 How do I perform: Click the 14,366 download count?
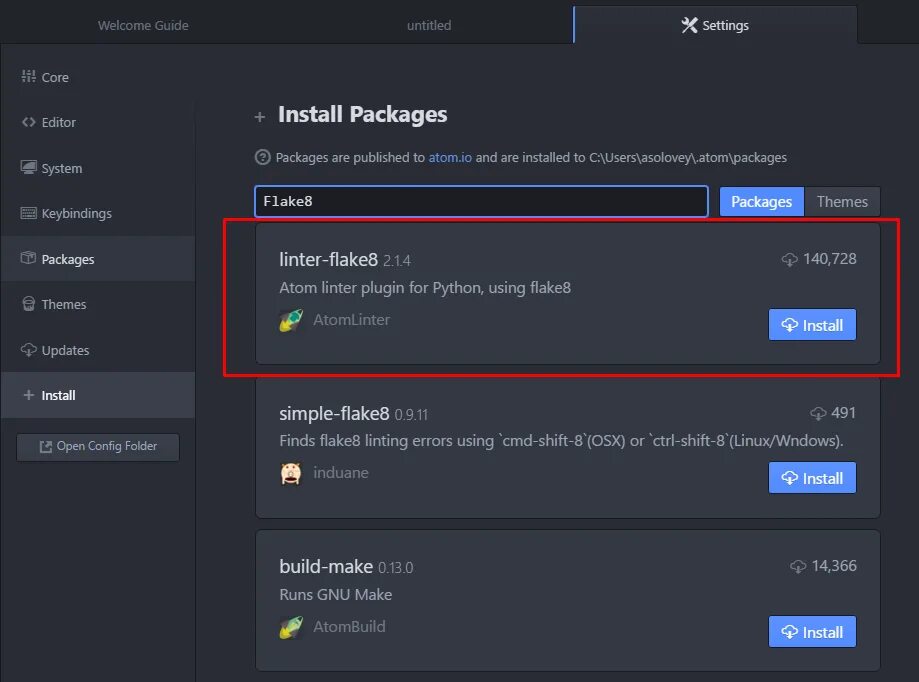pos(834,565)
